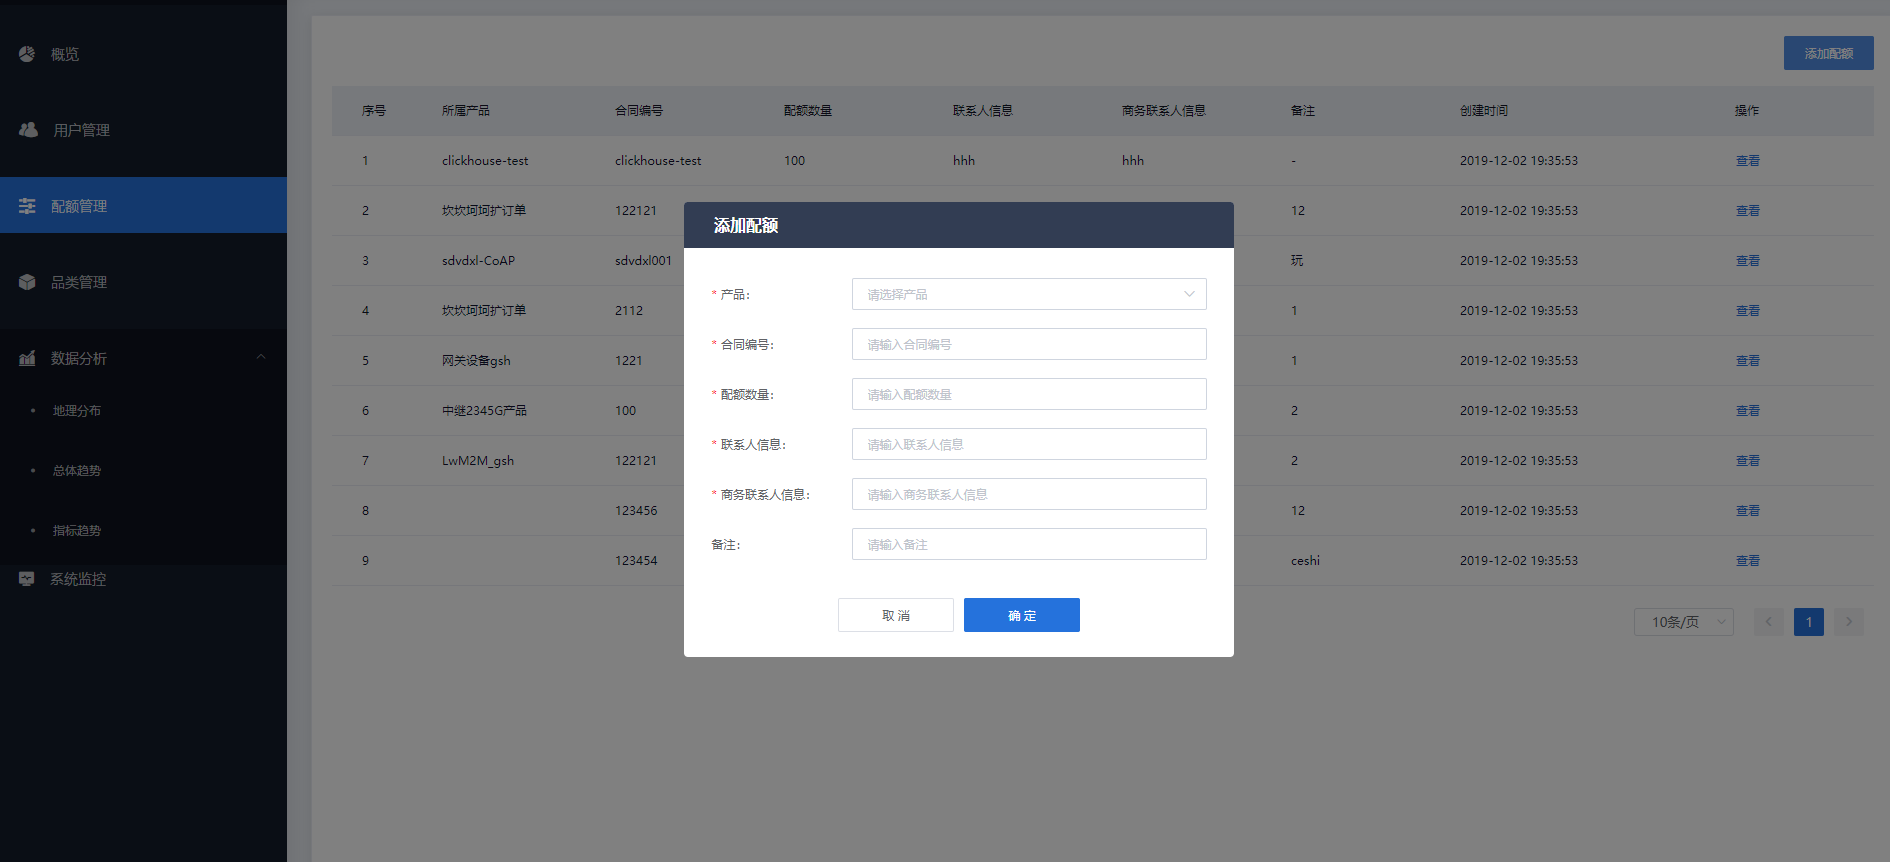
Task: Collapse the 数据分析 submenu chevron
Action: coord(261,357)
